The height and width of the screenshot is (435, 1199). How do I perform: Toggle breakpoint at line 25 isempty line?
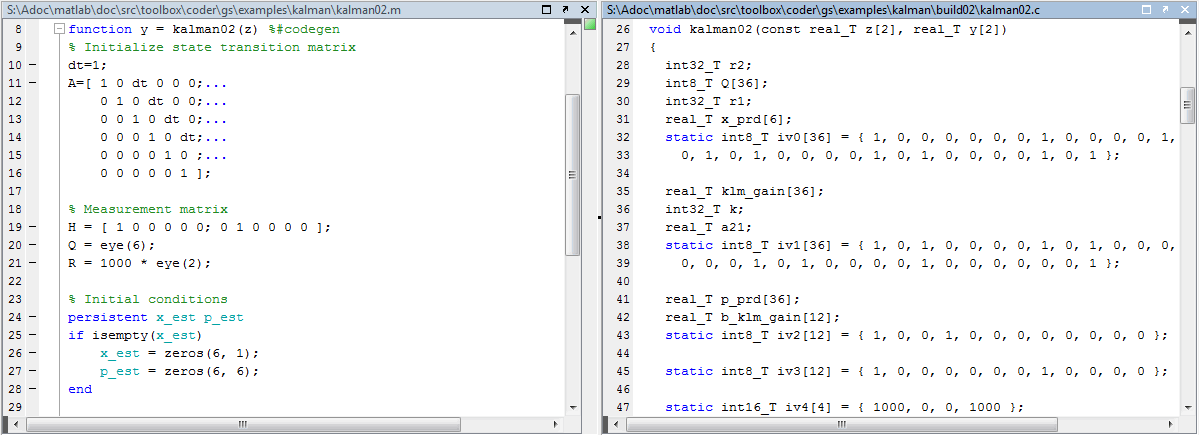(x=30, y=335)
